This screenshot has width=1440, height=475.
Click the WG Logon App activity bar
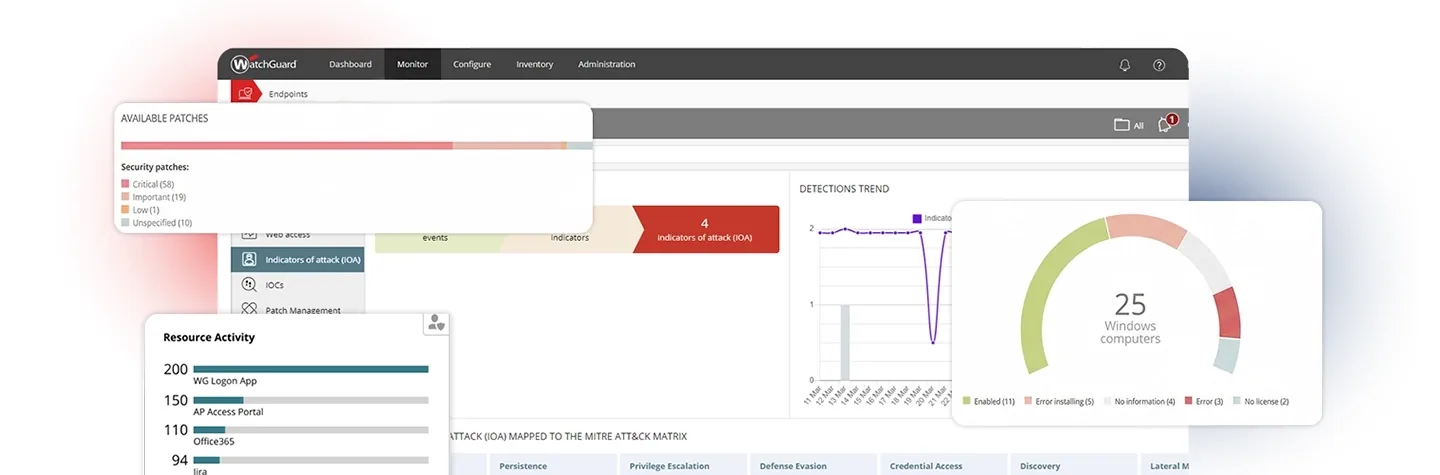311,369
